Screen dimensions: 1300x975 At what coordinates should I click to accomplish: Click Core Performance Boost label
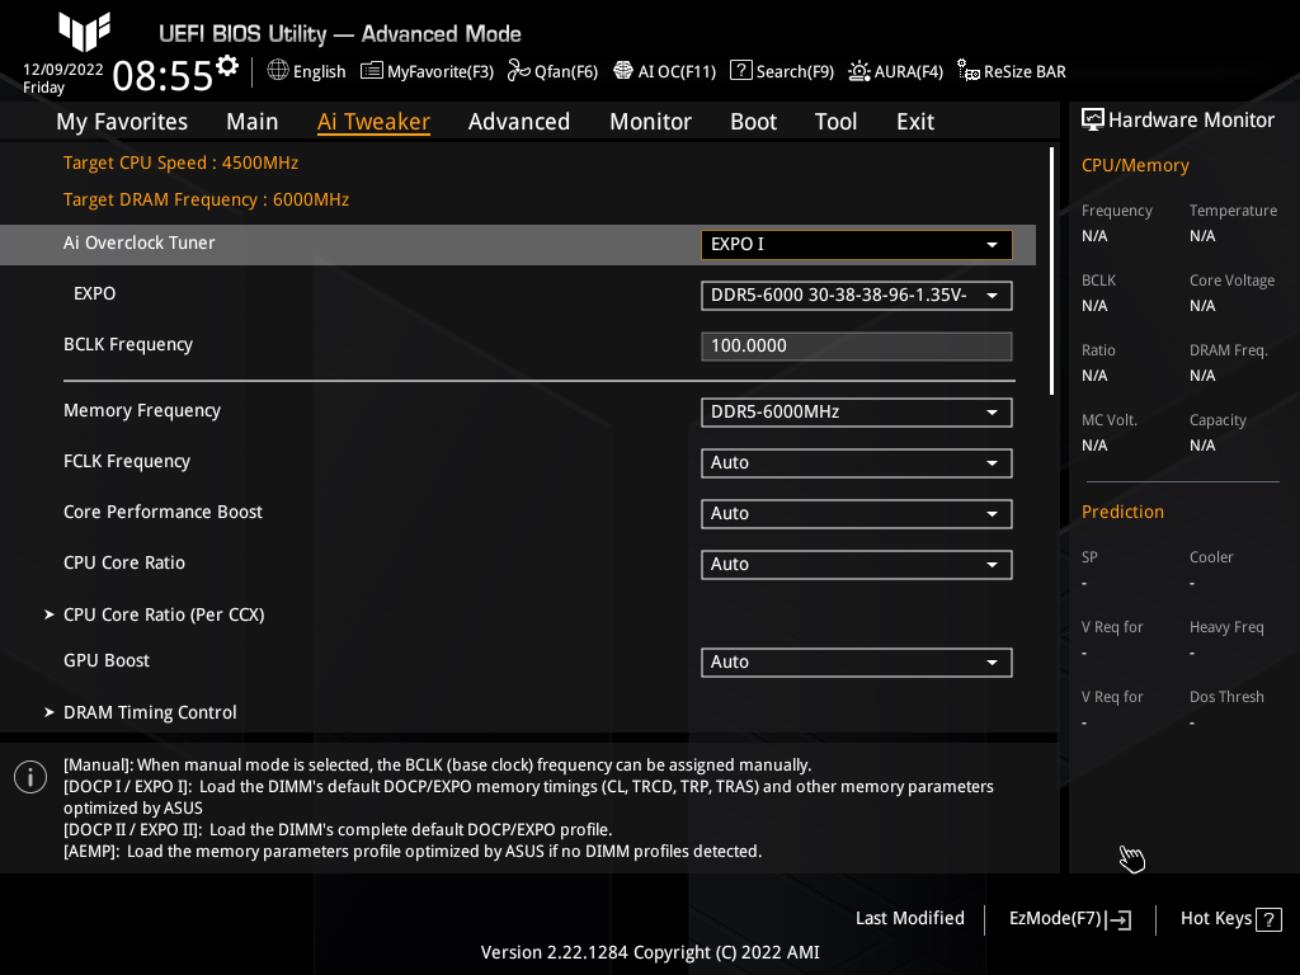point(163,512)
